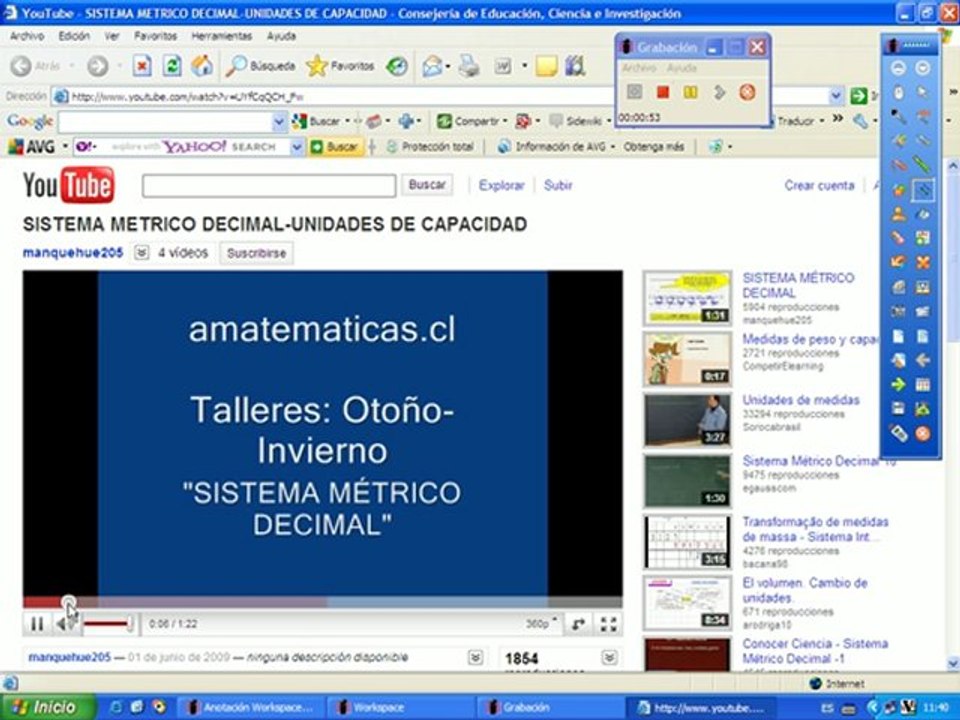
Task: Seek on the video progress bar
Action: pos(323,602)
